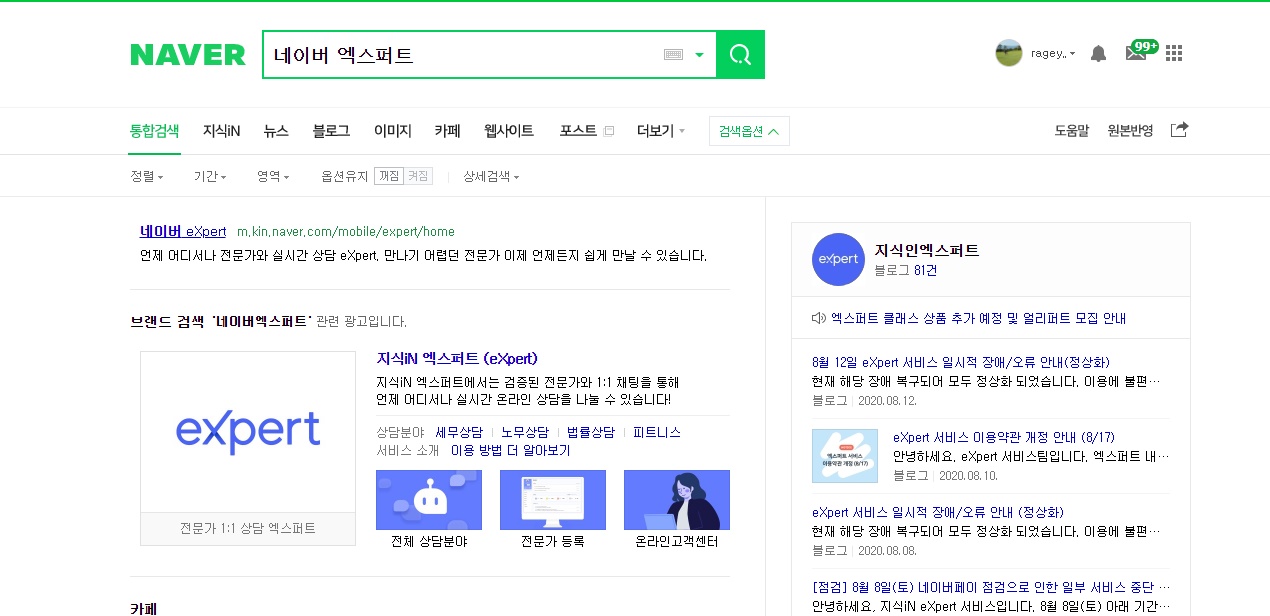Open 8월 12일 eXpert 서비스 장애 안내 post
Viewport: 1270px width, 616px height.
pyautogui.click(x=961, y=362)
